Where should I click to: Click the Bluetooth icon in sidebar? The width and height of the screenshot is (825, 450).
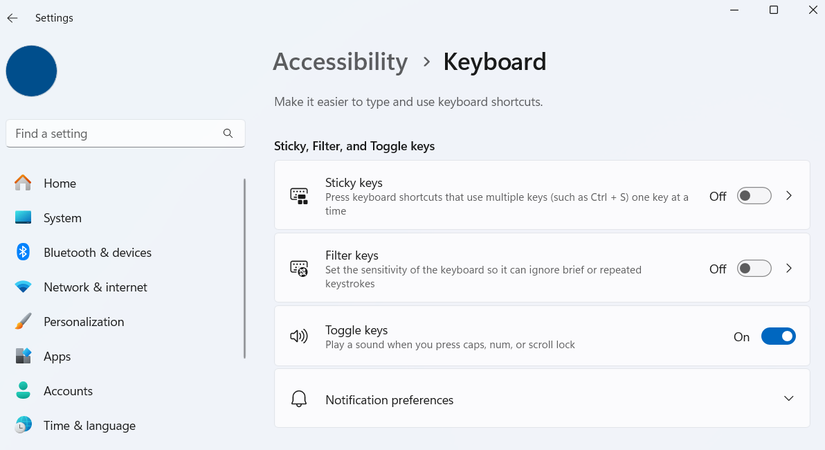(x=23, y=252)
